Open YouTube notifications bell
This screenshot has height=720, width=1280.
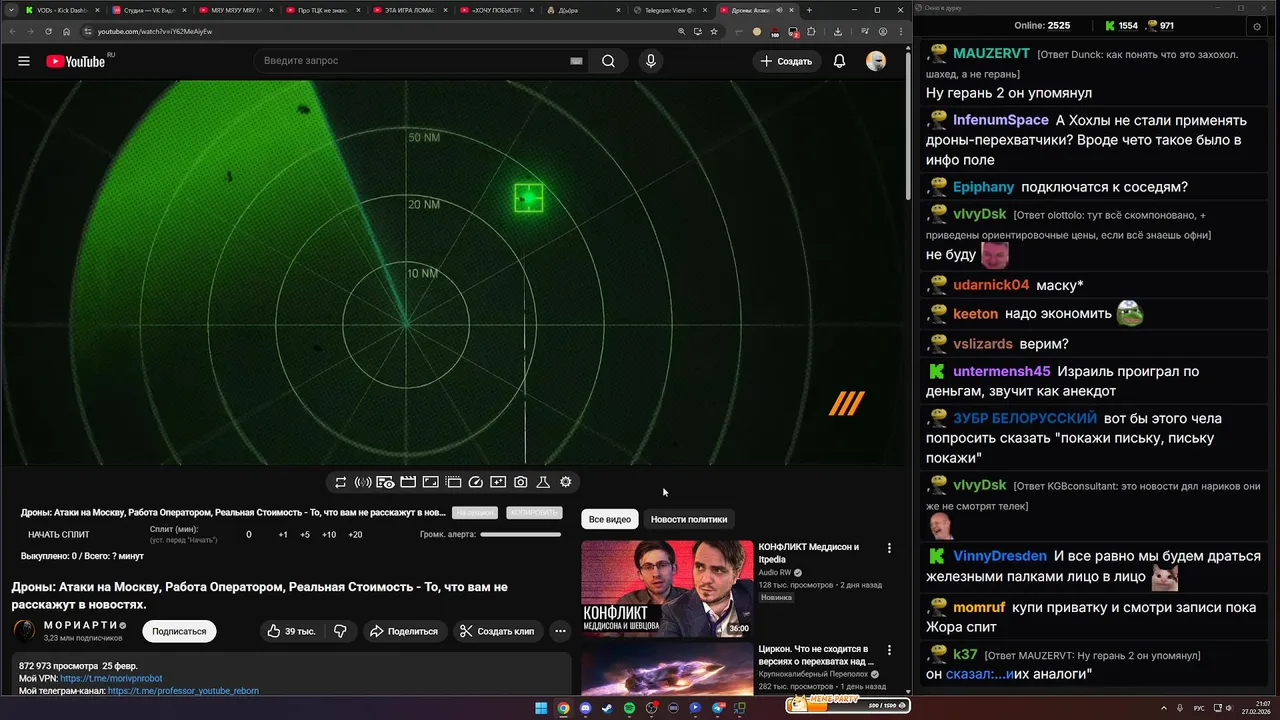839,61
